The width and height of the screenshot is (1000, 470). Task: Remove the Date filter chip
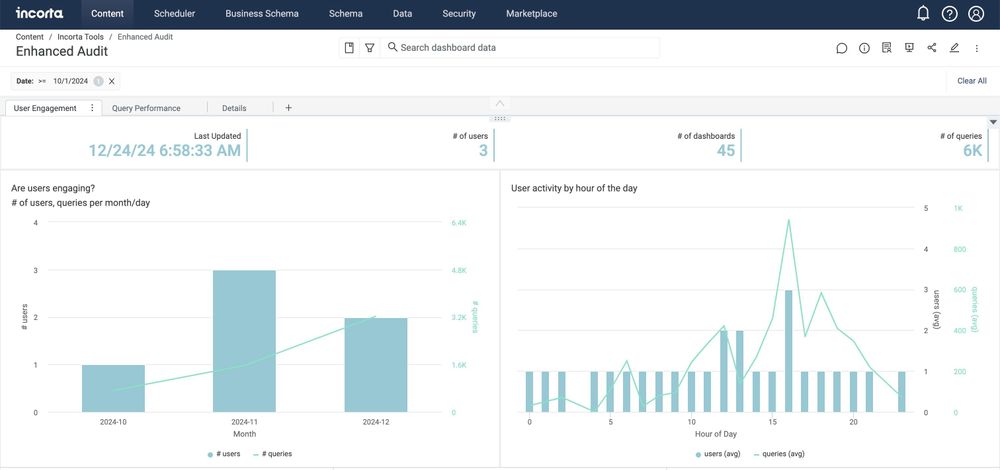point(112,81)
